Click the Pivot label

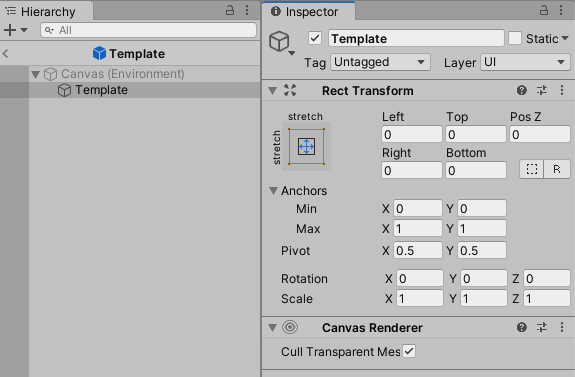[295, 251]
